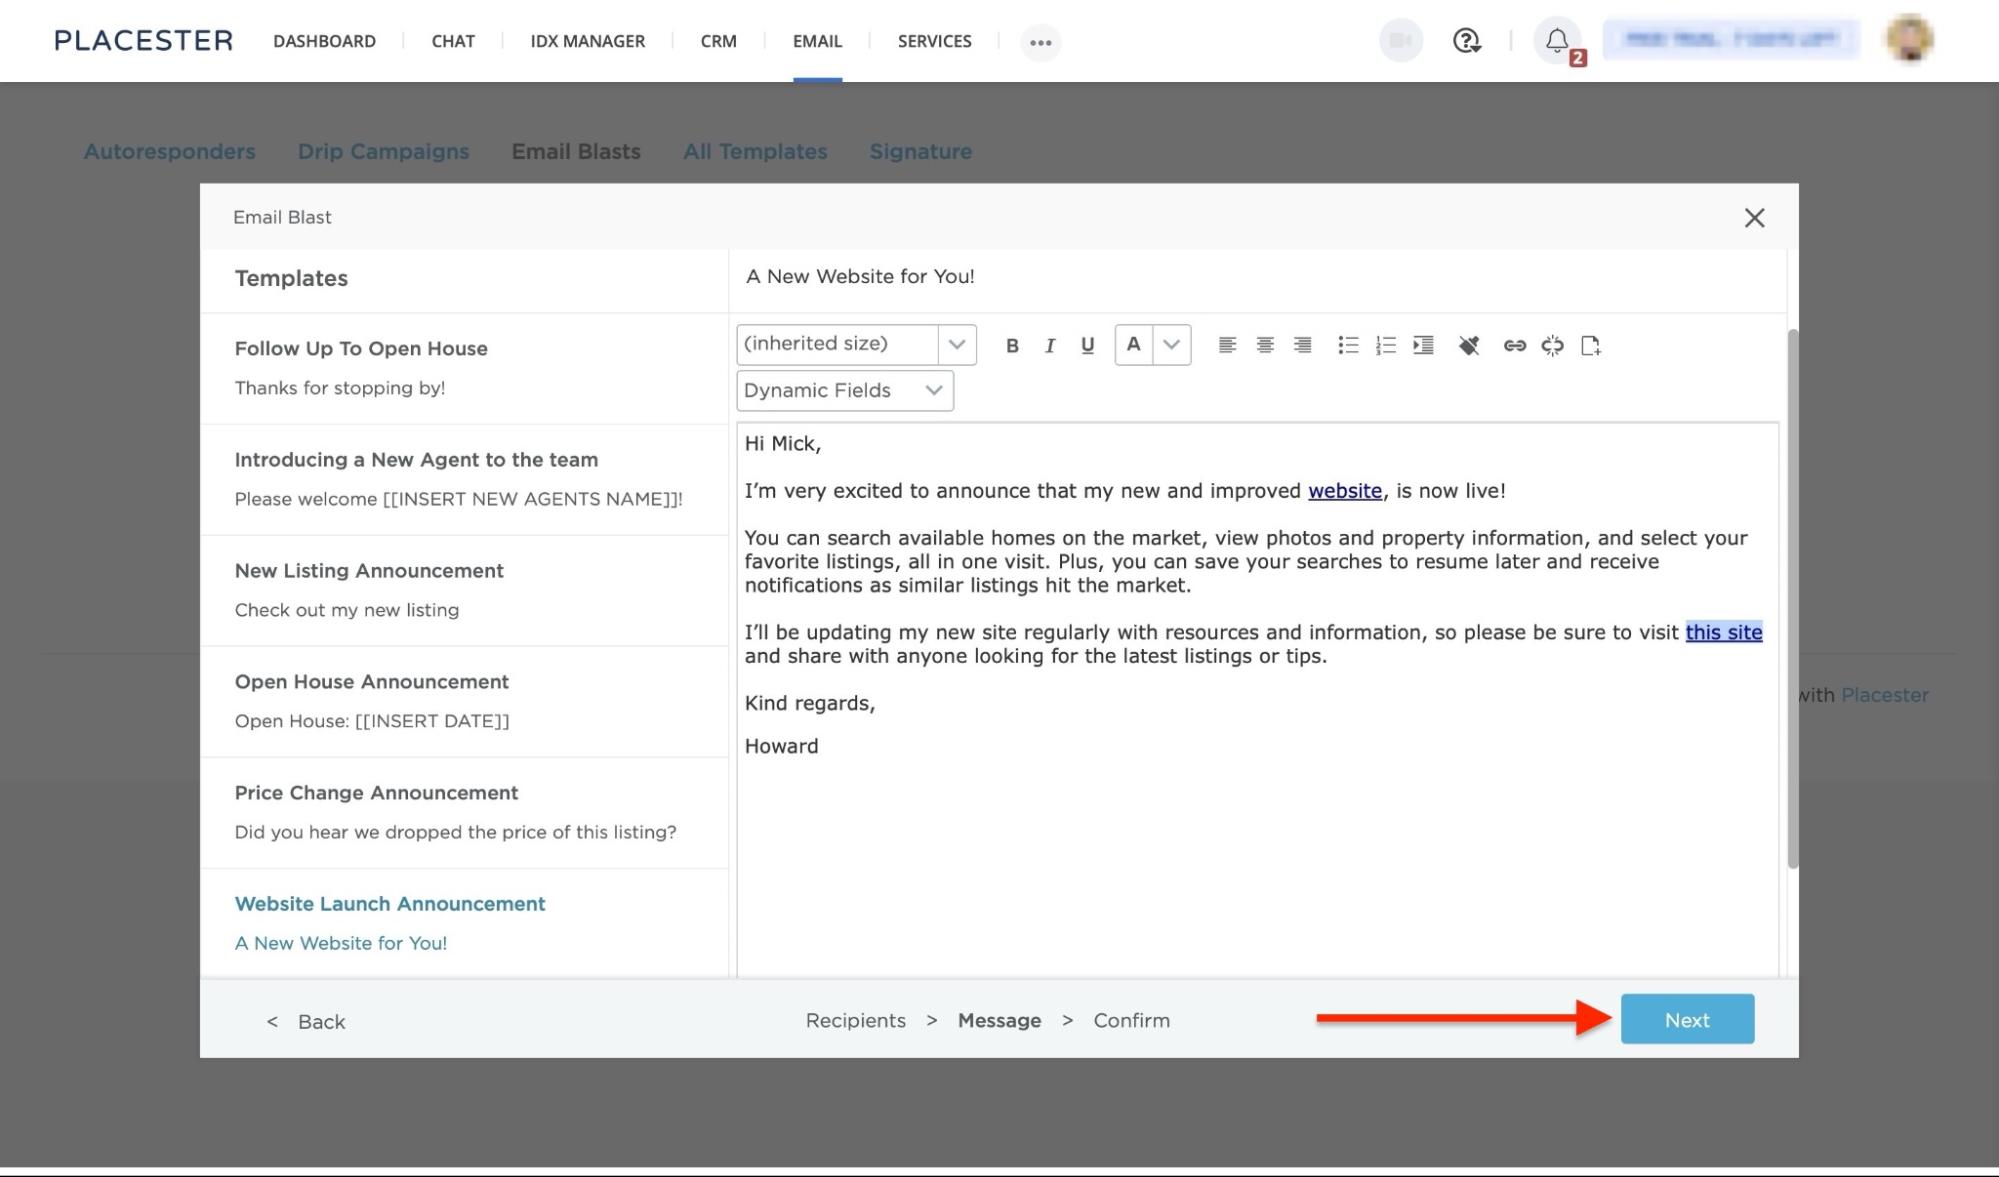
Task: Open the notifications bell
Action: point(1557,41)
